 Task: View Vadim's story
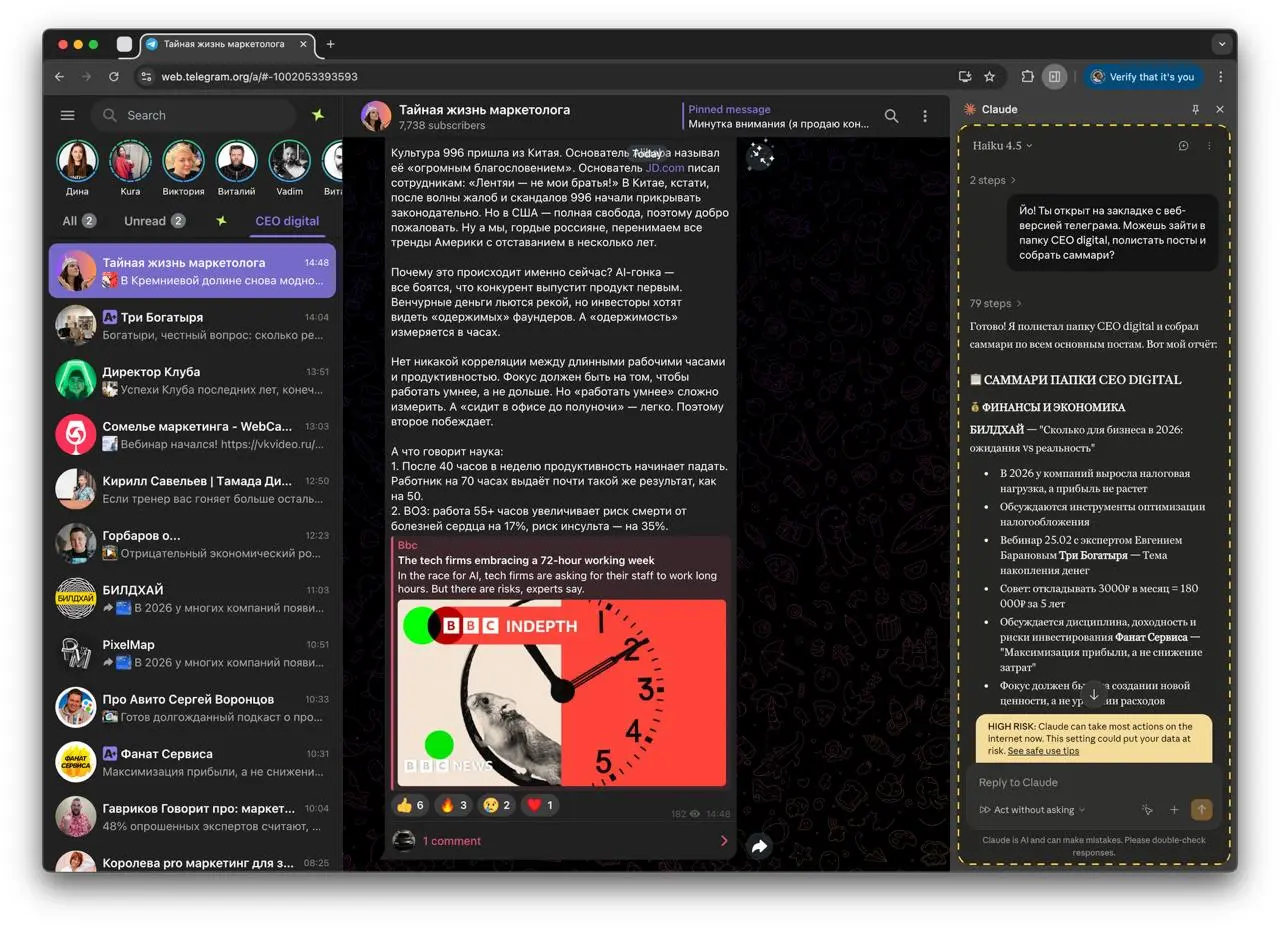click(289, 167)
